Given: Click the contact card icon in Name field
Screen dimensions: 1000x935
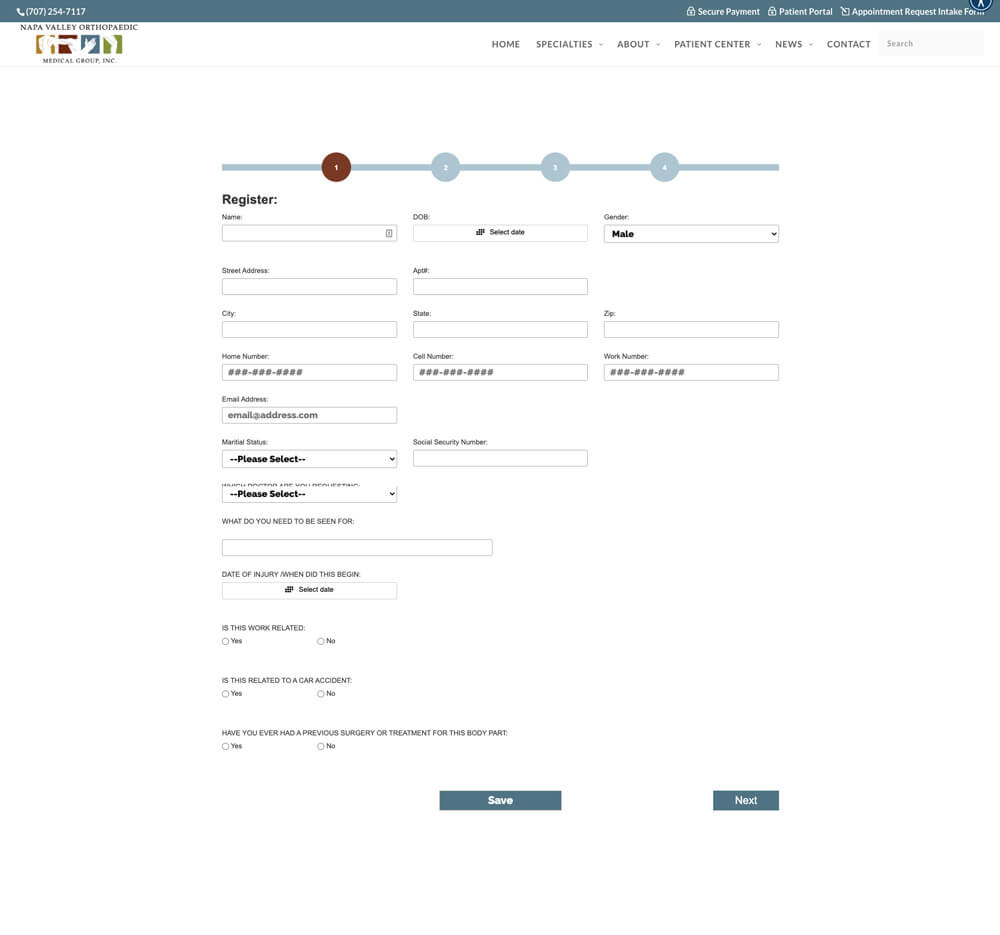Looking at the screenshot, I should [389, 233].
